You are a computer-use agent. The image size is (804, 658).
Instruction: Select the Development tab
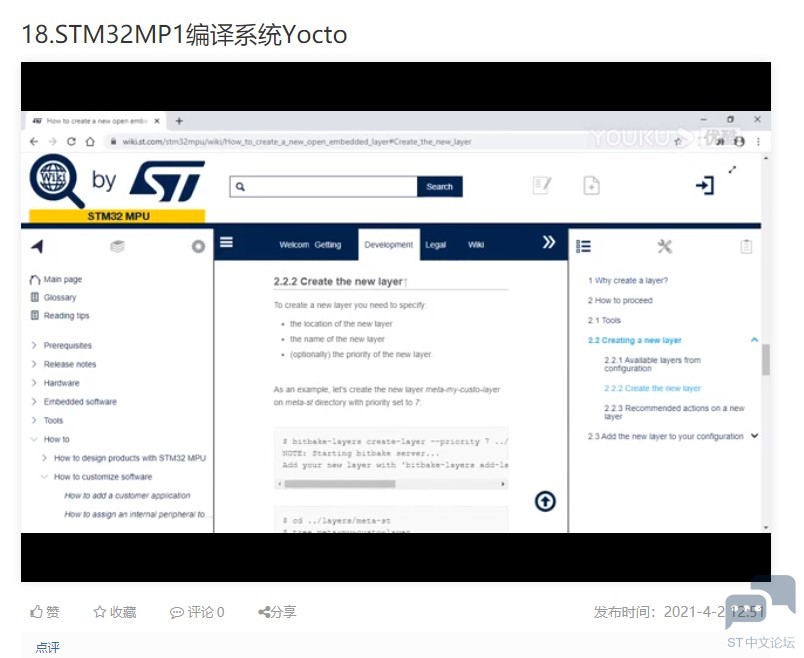coord(389,245)
